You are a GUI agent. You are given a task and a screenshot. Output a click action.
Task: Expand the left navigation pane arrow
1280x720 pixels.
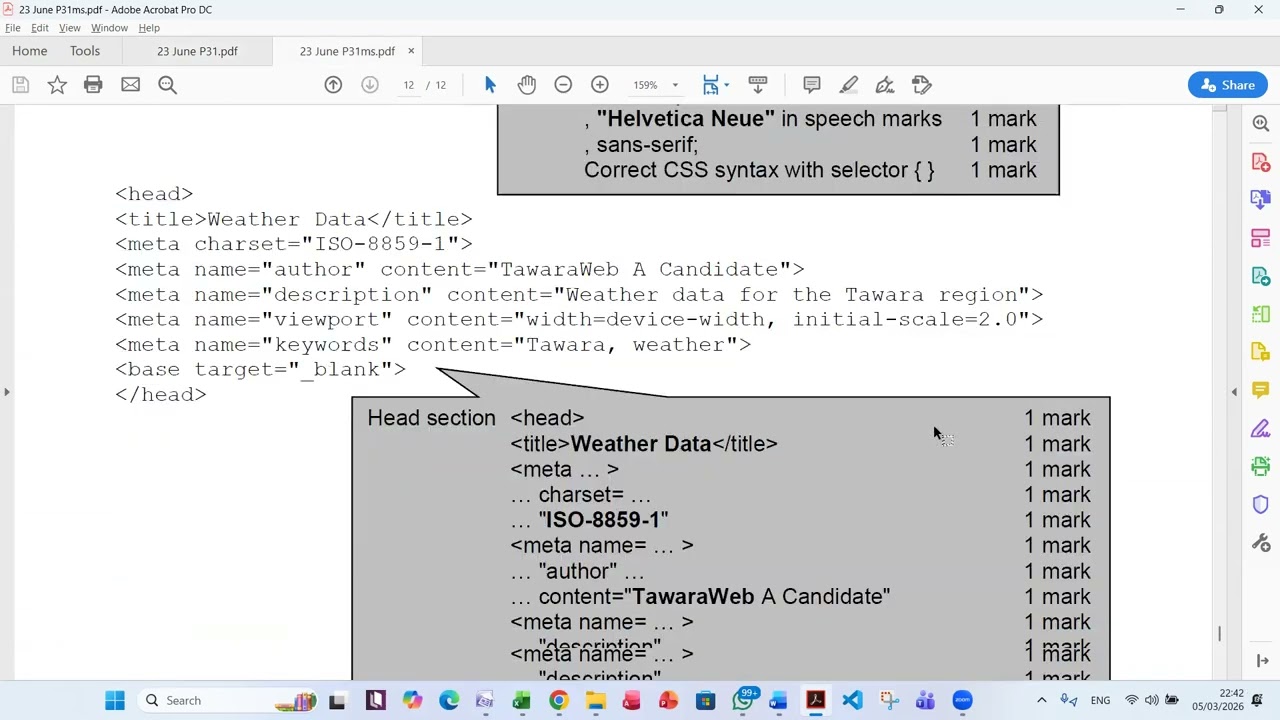(x=7, y=392)
